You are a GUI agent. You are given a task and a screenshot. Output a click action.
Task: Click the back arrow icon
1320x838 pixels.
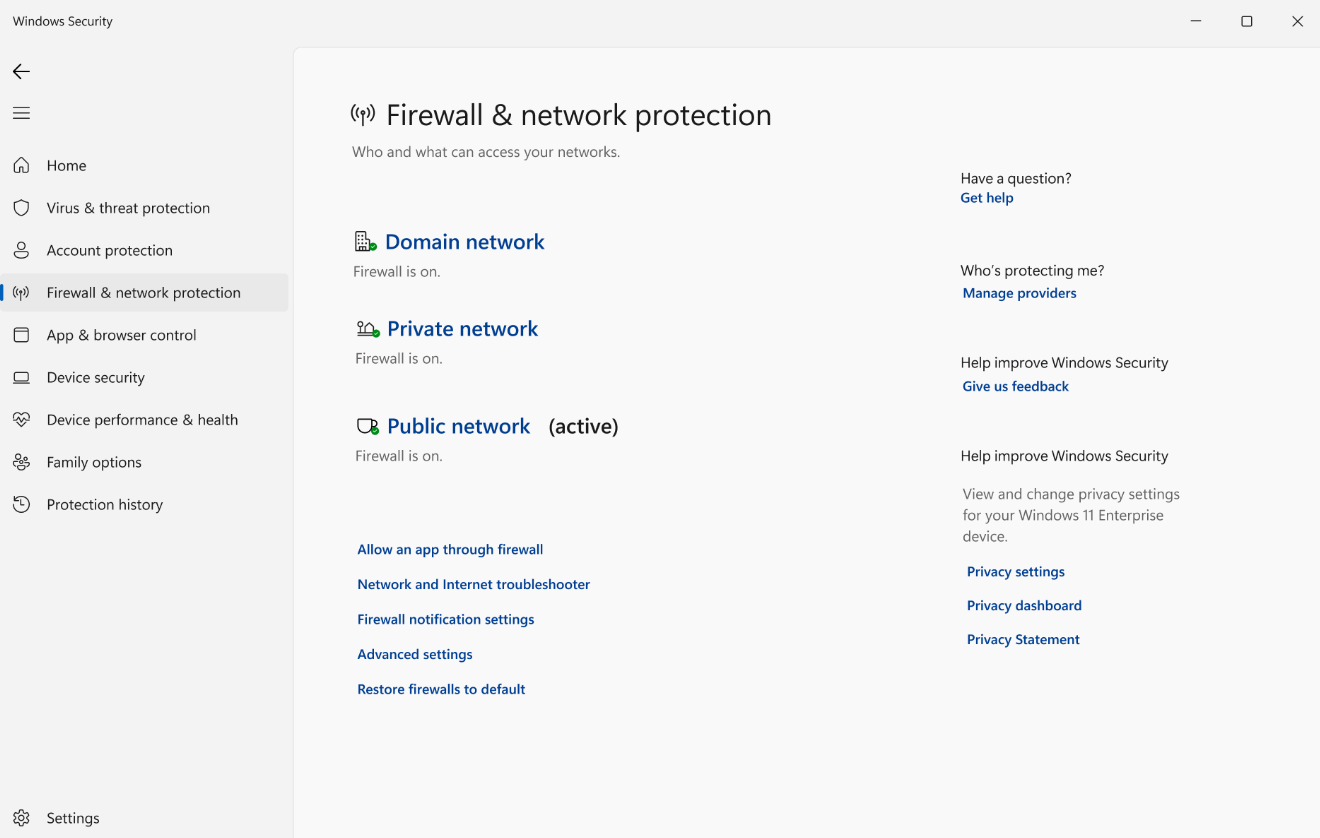21,71
